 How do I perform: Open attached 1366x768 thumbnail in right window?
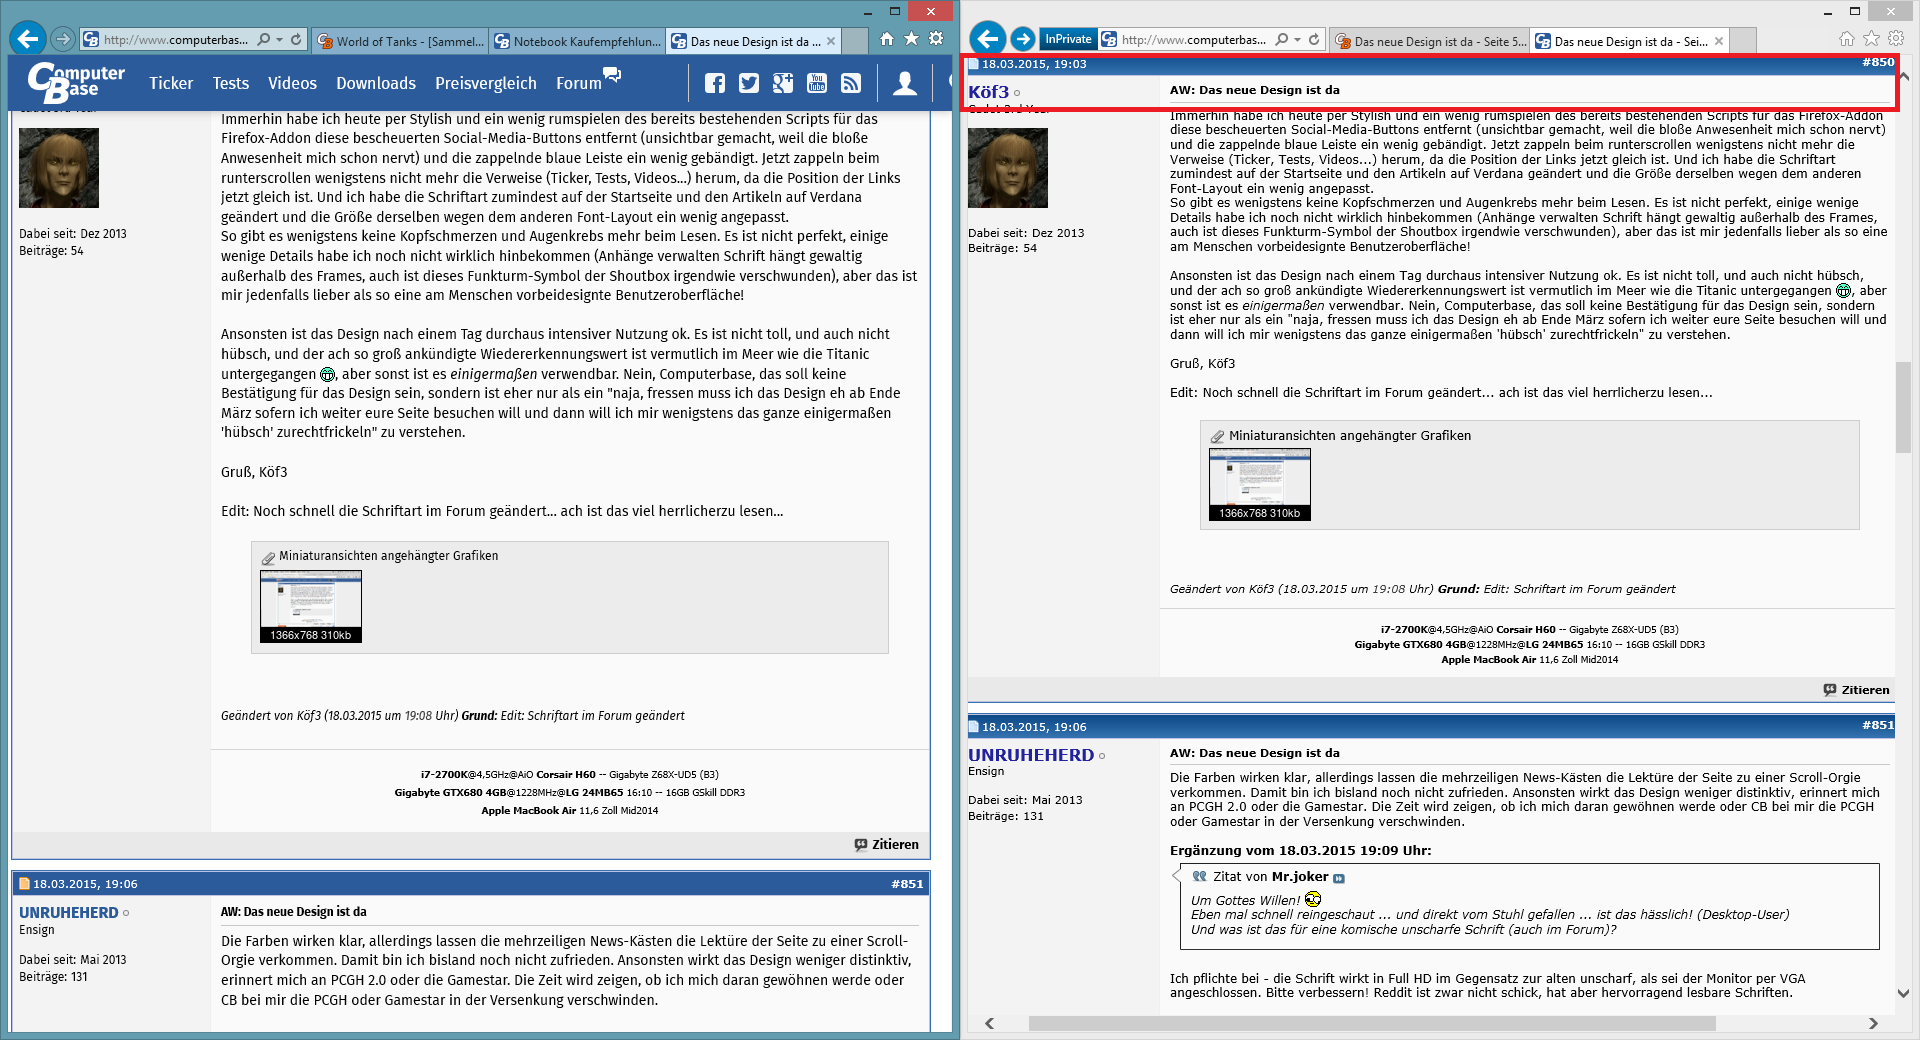(1260, 485)
